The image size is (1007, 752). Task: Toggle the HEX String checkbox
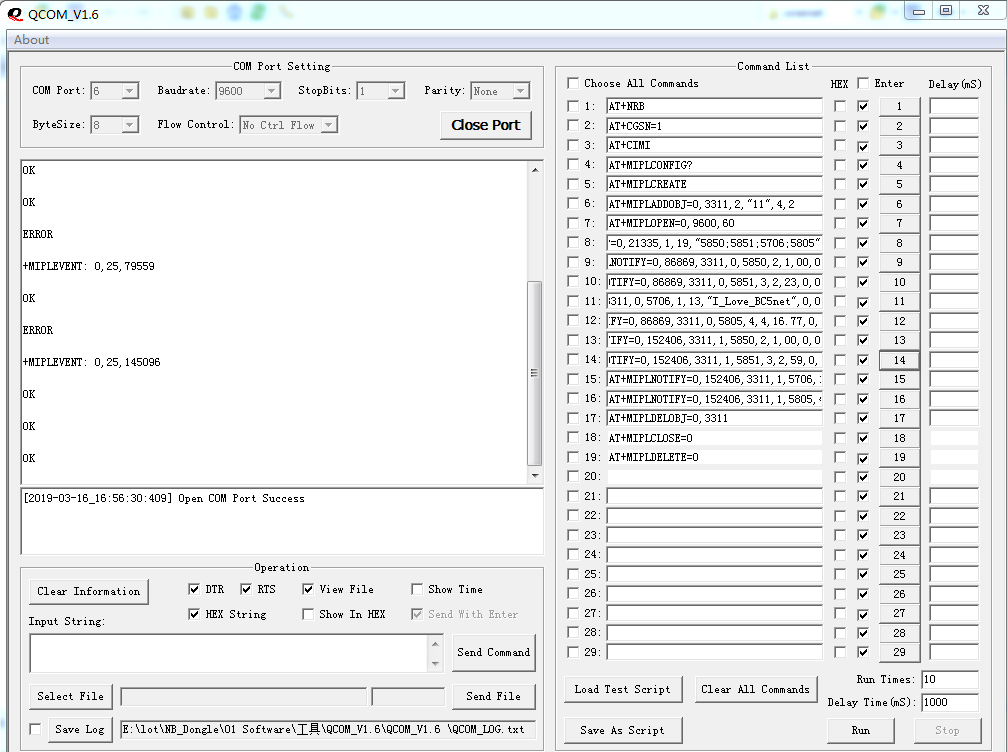[x=194, y=614]
